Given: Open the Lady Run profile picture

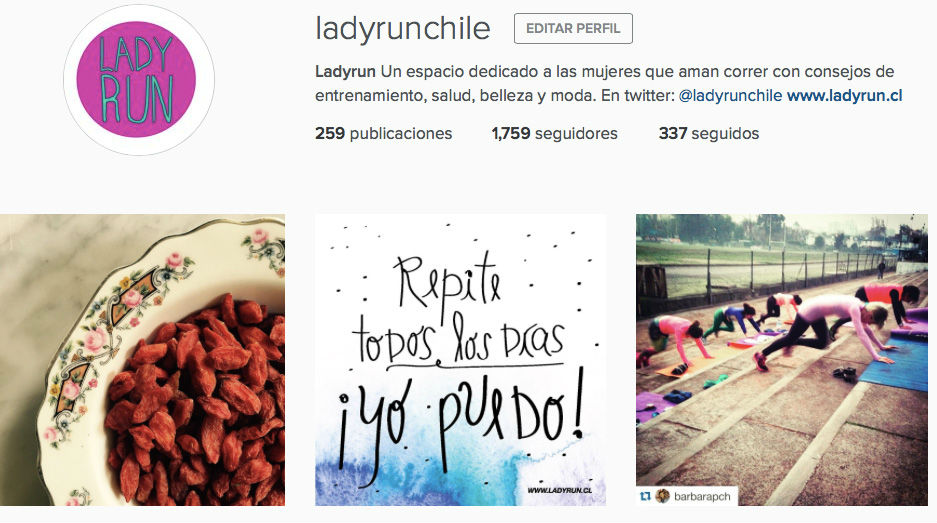Looking at the screenshot, I should tap(139, 79).
